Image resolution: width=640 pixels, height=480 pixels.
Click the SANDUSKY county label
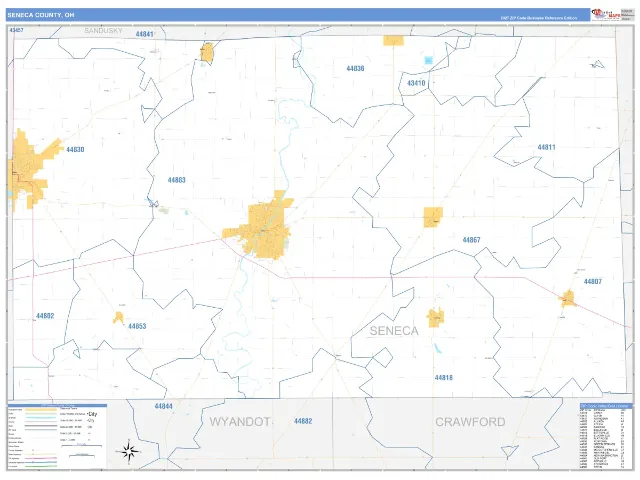[103, 31]
